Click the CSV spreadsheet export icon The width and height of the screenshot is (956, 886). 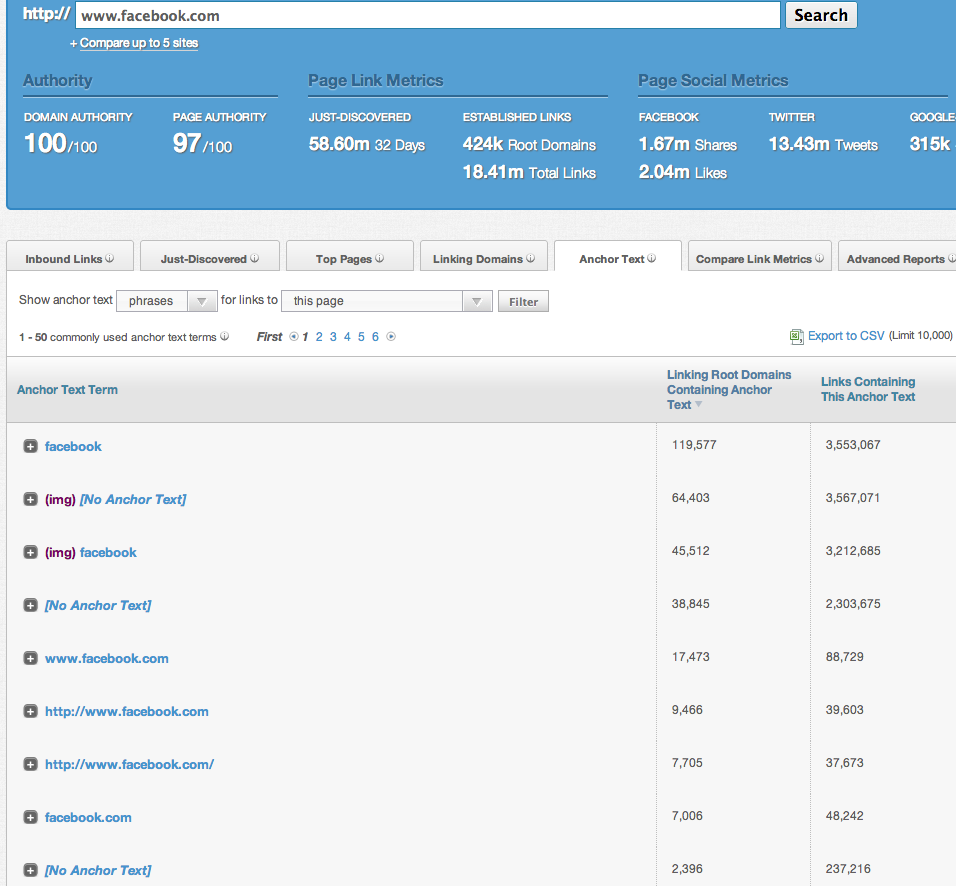pyautogui.click(x=796, y=337)
